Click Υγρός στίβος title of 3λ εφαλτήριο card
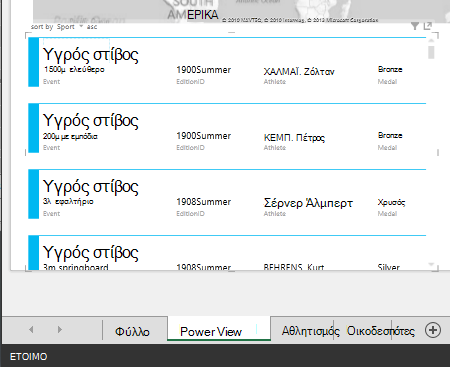The height and width of the screenshot is (367, 450). tap(91, 187)
